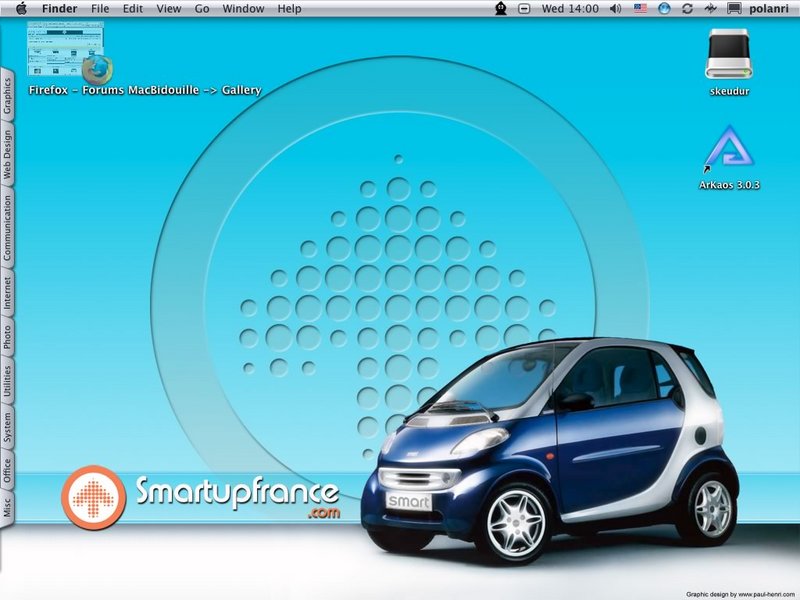Viewport: 800px width, 600px height.
Task: Click the sync arrows menu bar icon
Action: (x=687, y=9)
